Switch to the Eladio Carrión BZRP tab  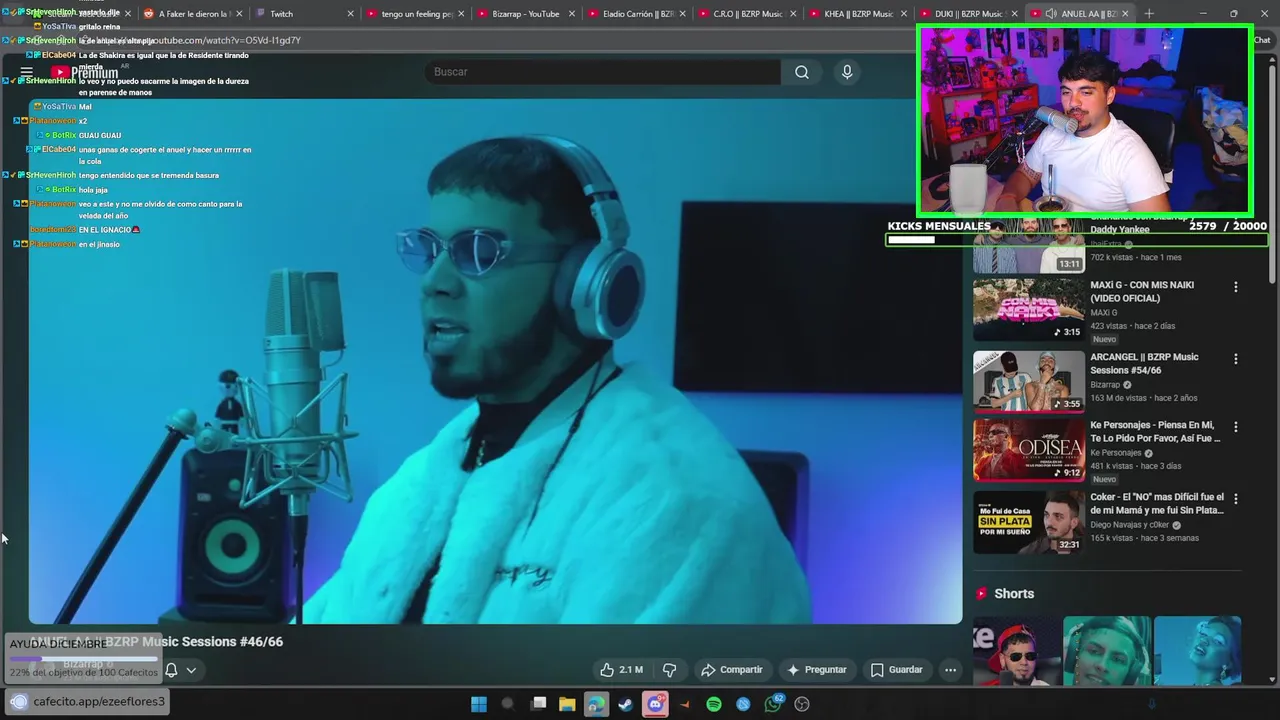pos(637,14)
